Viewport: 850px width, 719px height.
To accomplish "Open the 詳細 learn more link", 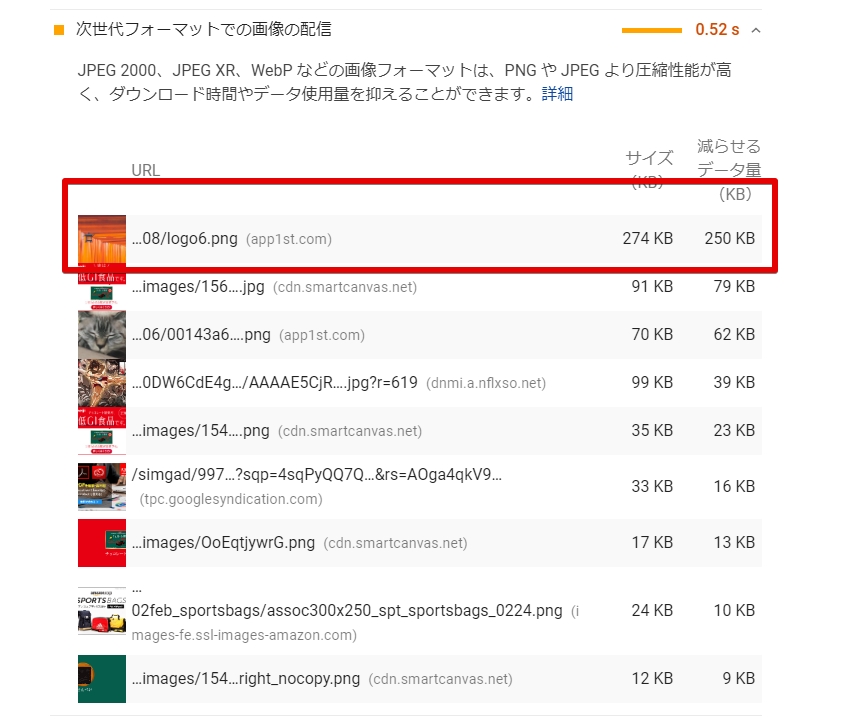I will point(557,94).
